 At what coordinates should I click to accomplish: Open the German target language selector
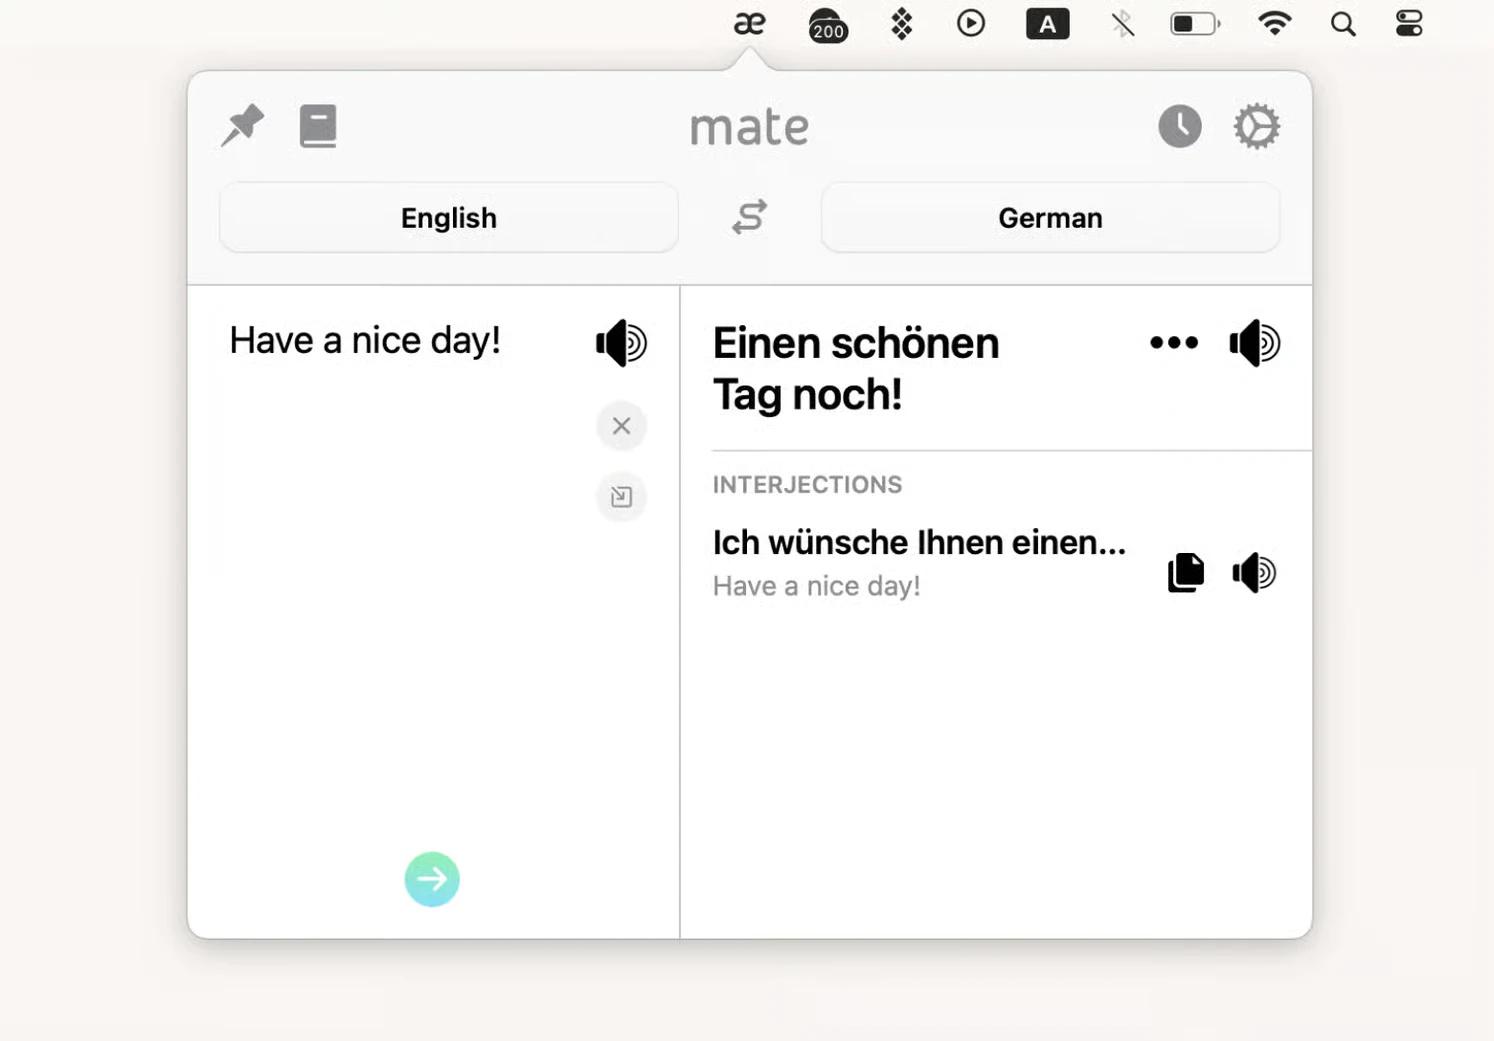(x=1049, y=218)
